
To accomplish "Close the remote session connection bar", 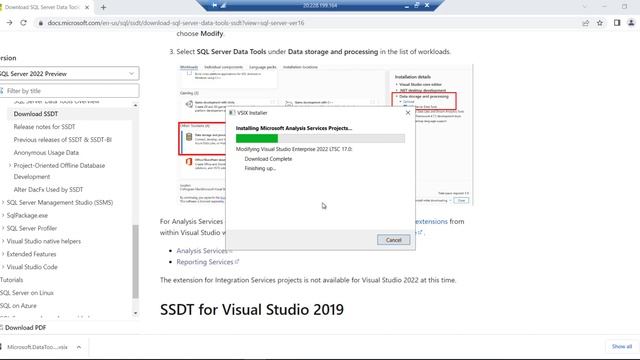I will point(427,5).
